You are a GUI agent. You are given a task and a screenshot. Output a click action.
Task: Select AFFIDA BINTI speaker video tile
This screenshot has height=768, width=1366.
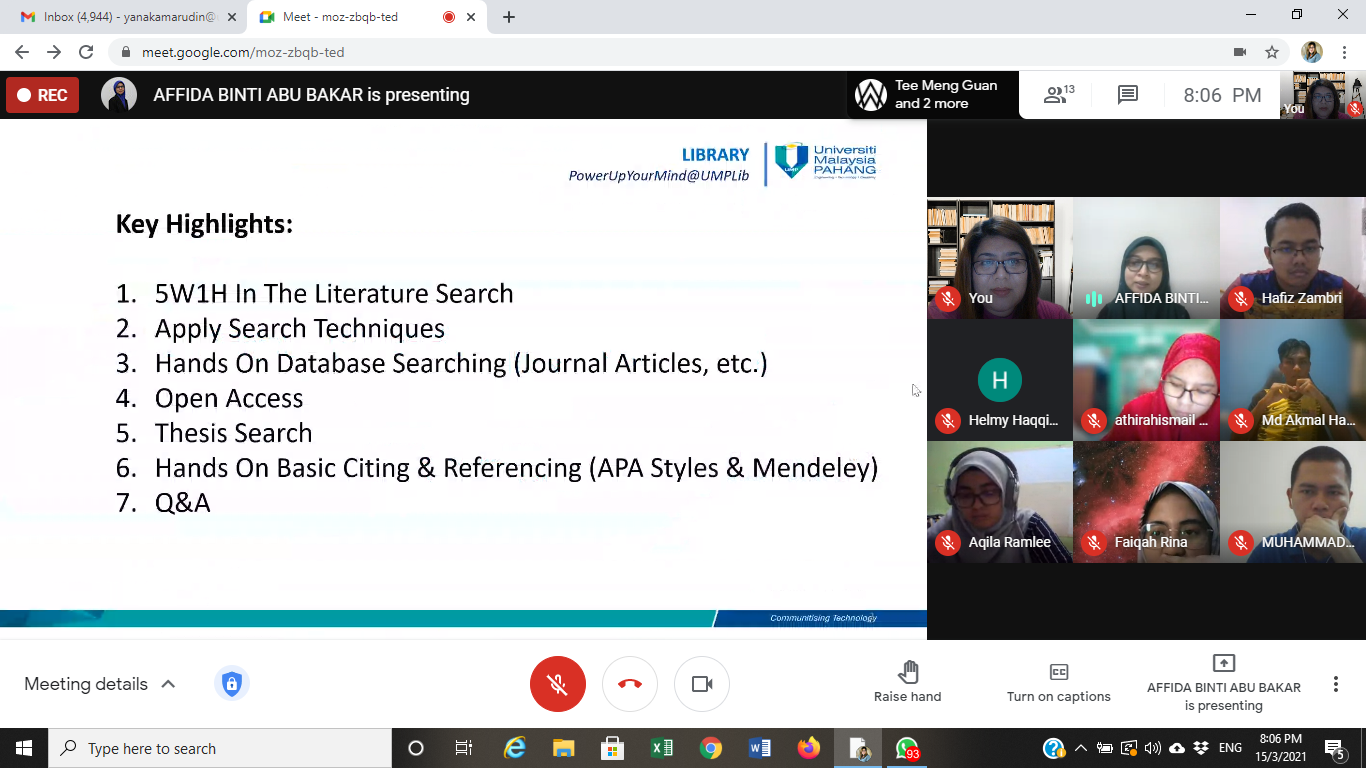coord(1146,258)
